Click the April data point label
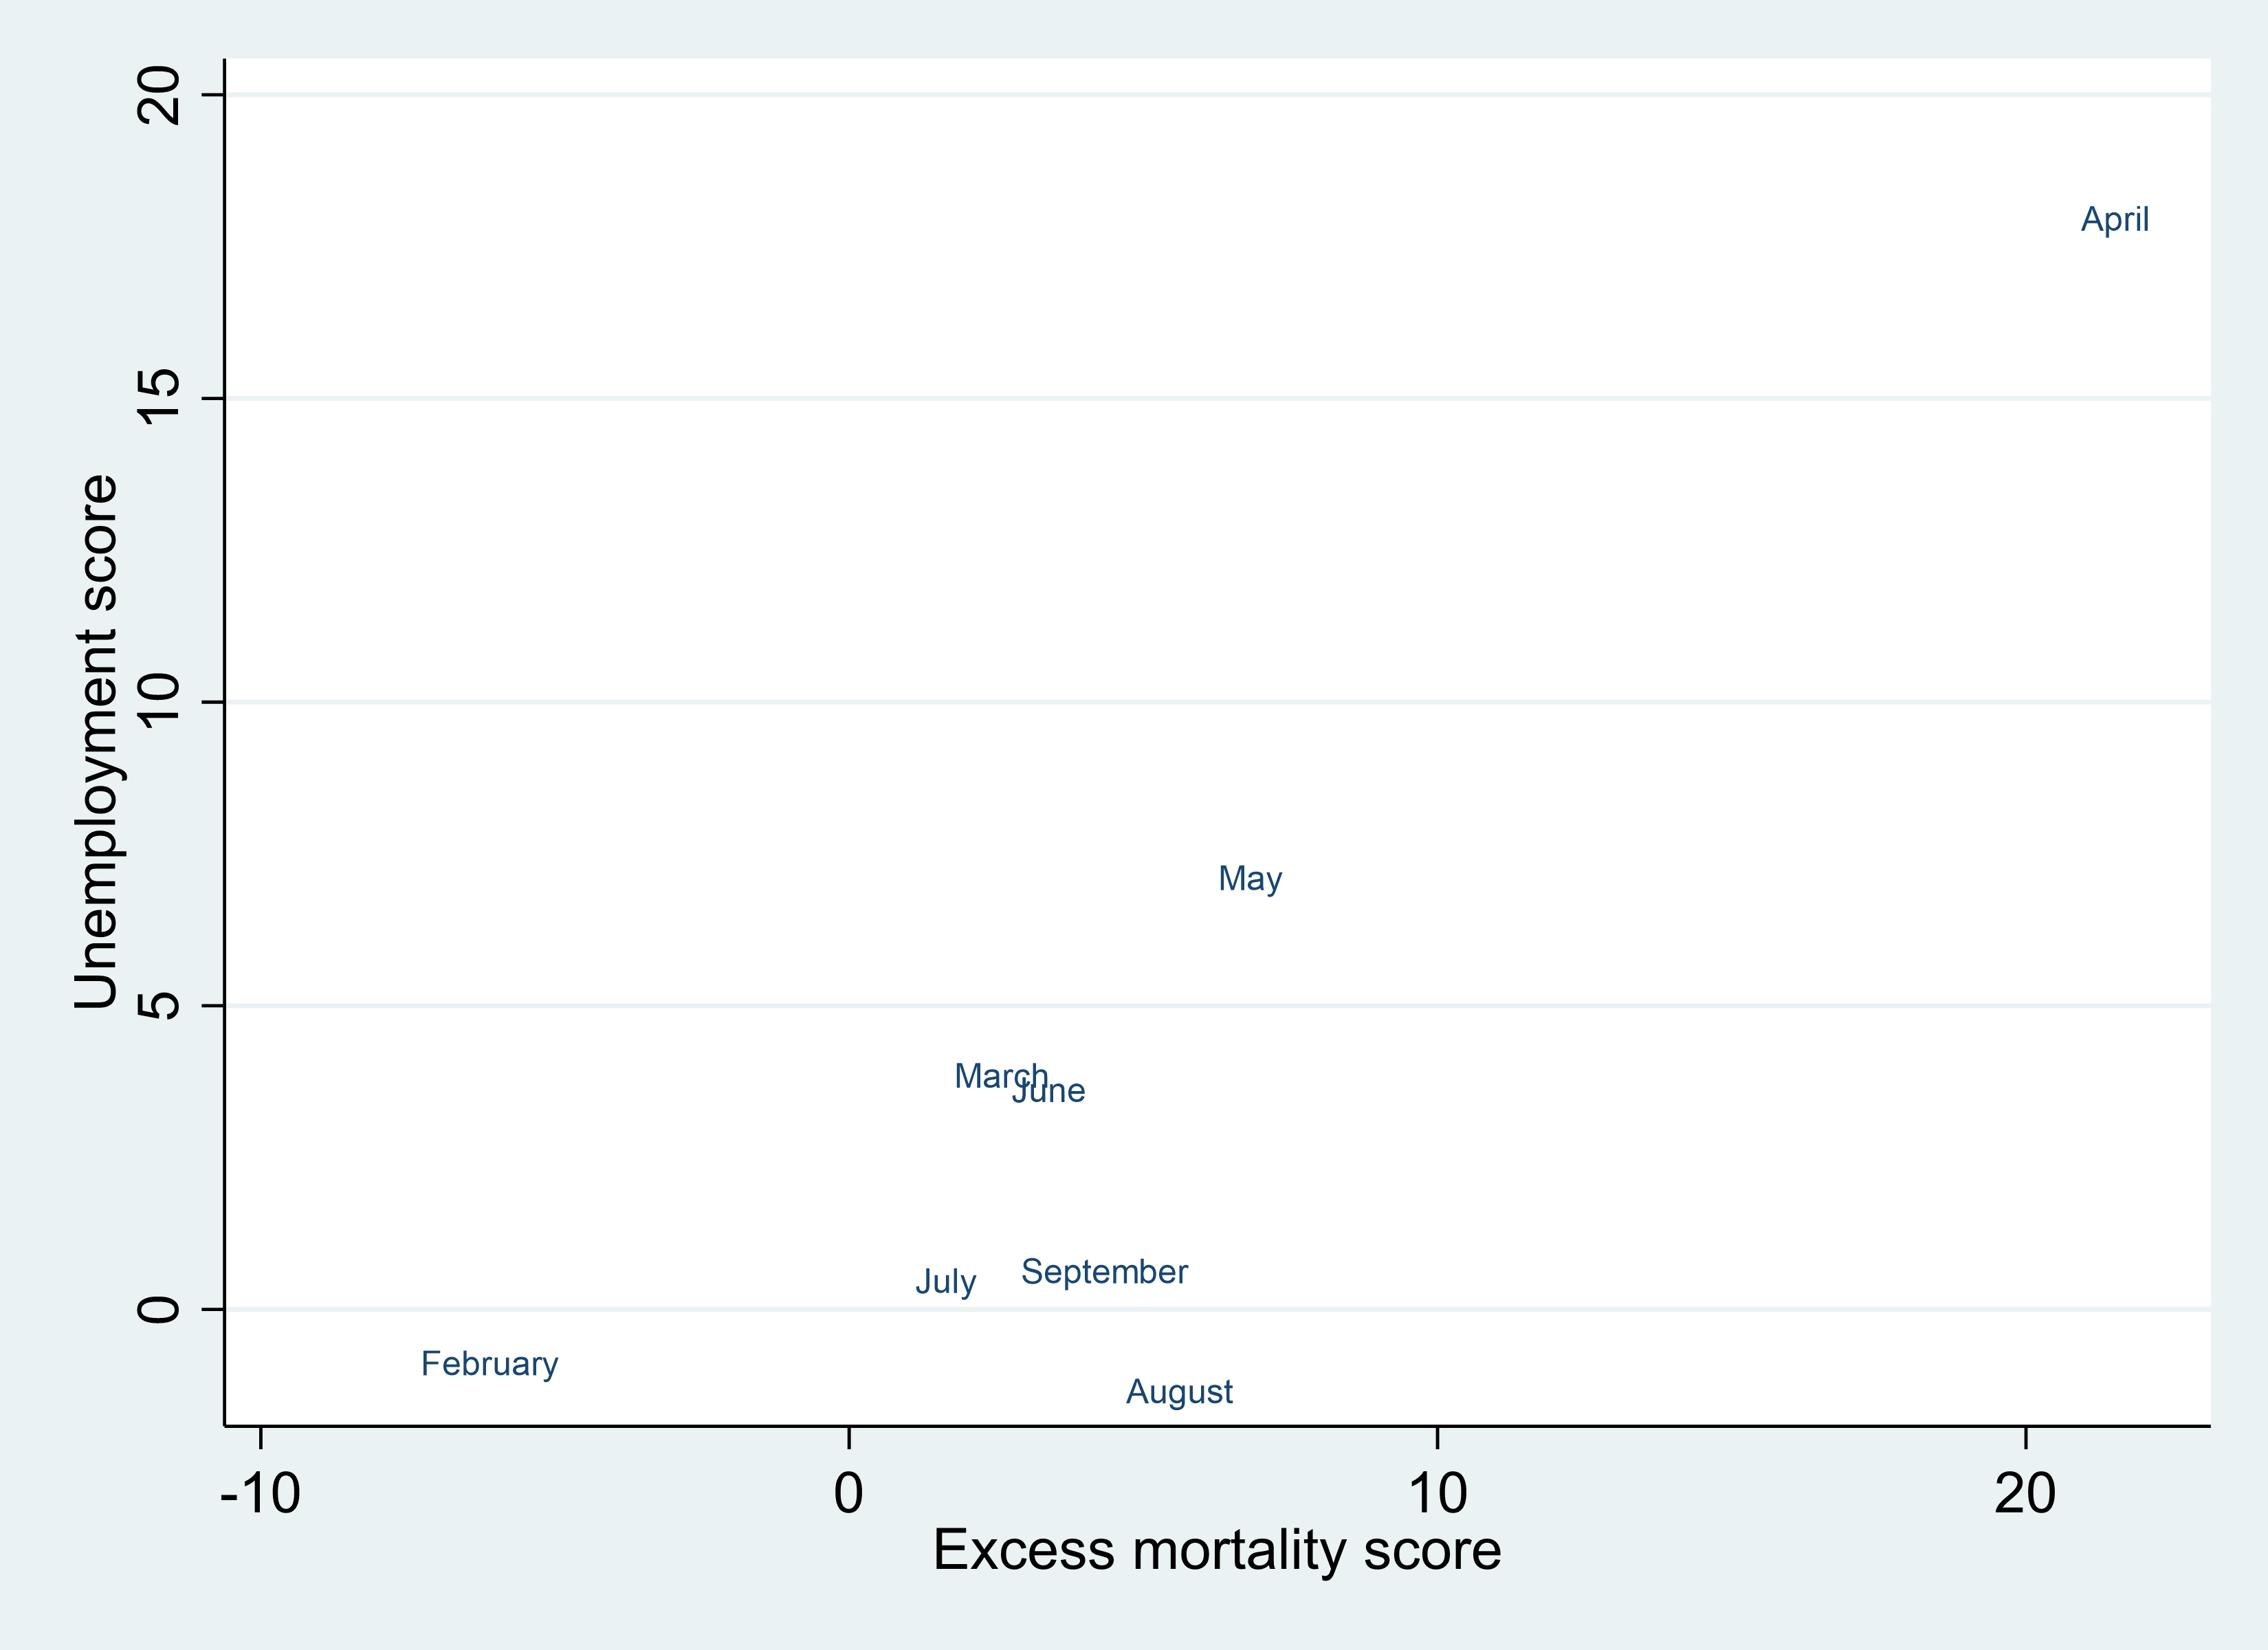 click(2114, 220)
